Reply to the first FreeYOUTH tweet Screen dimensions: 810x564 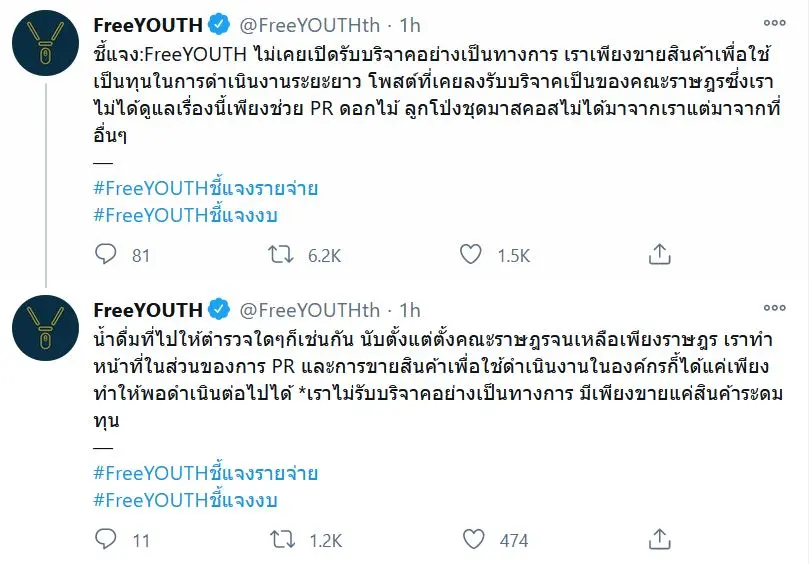(105, 255)
